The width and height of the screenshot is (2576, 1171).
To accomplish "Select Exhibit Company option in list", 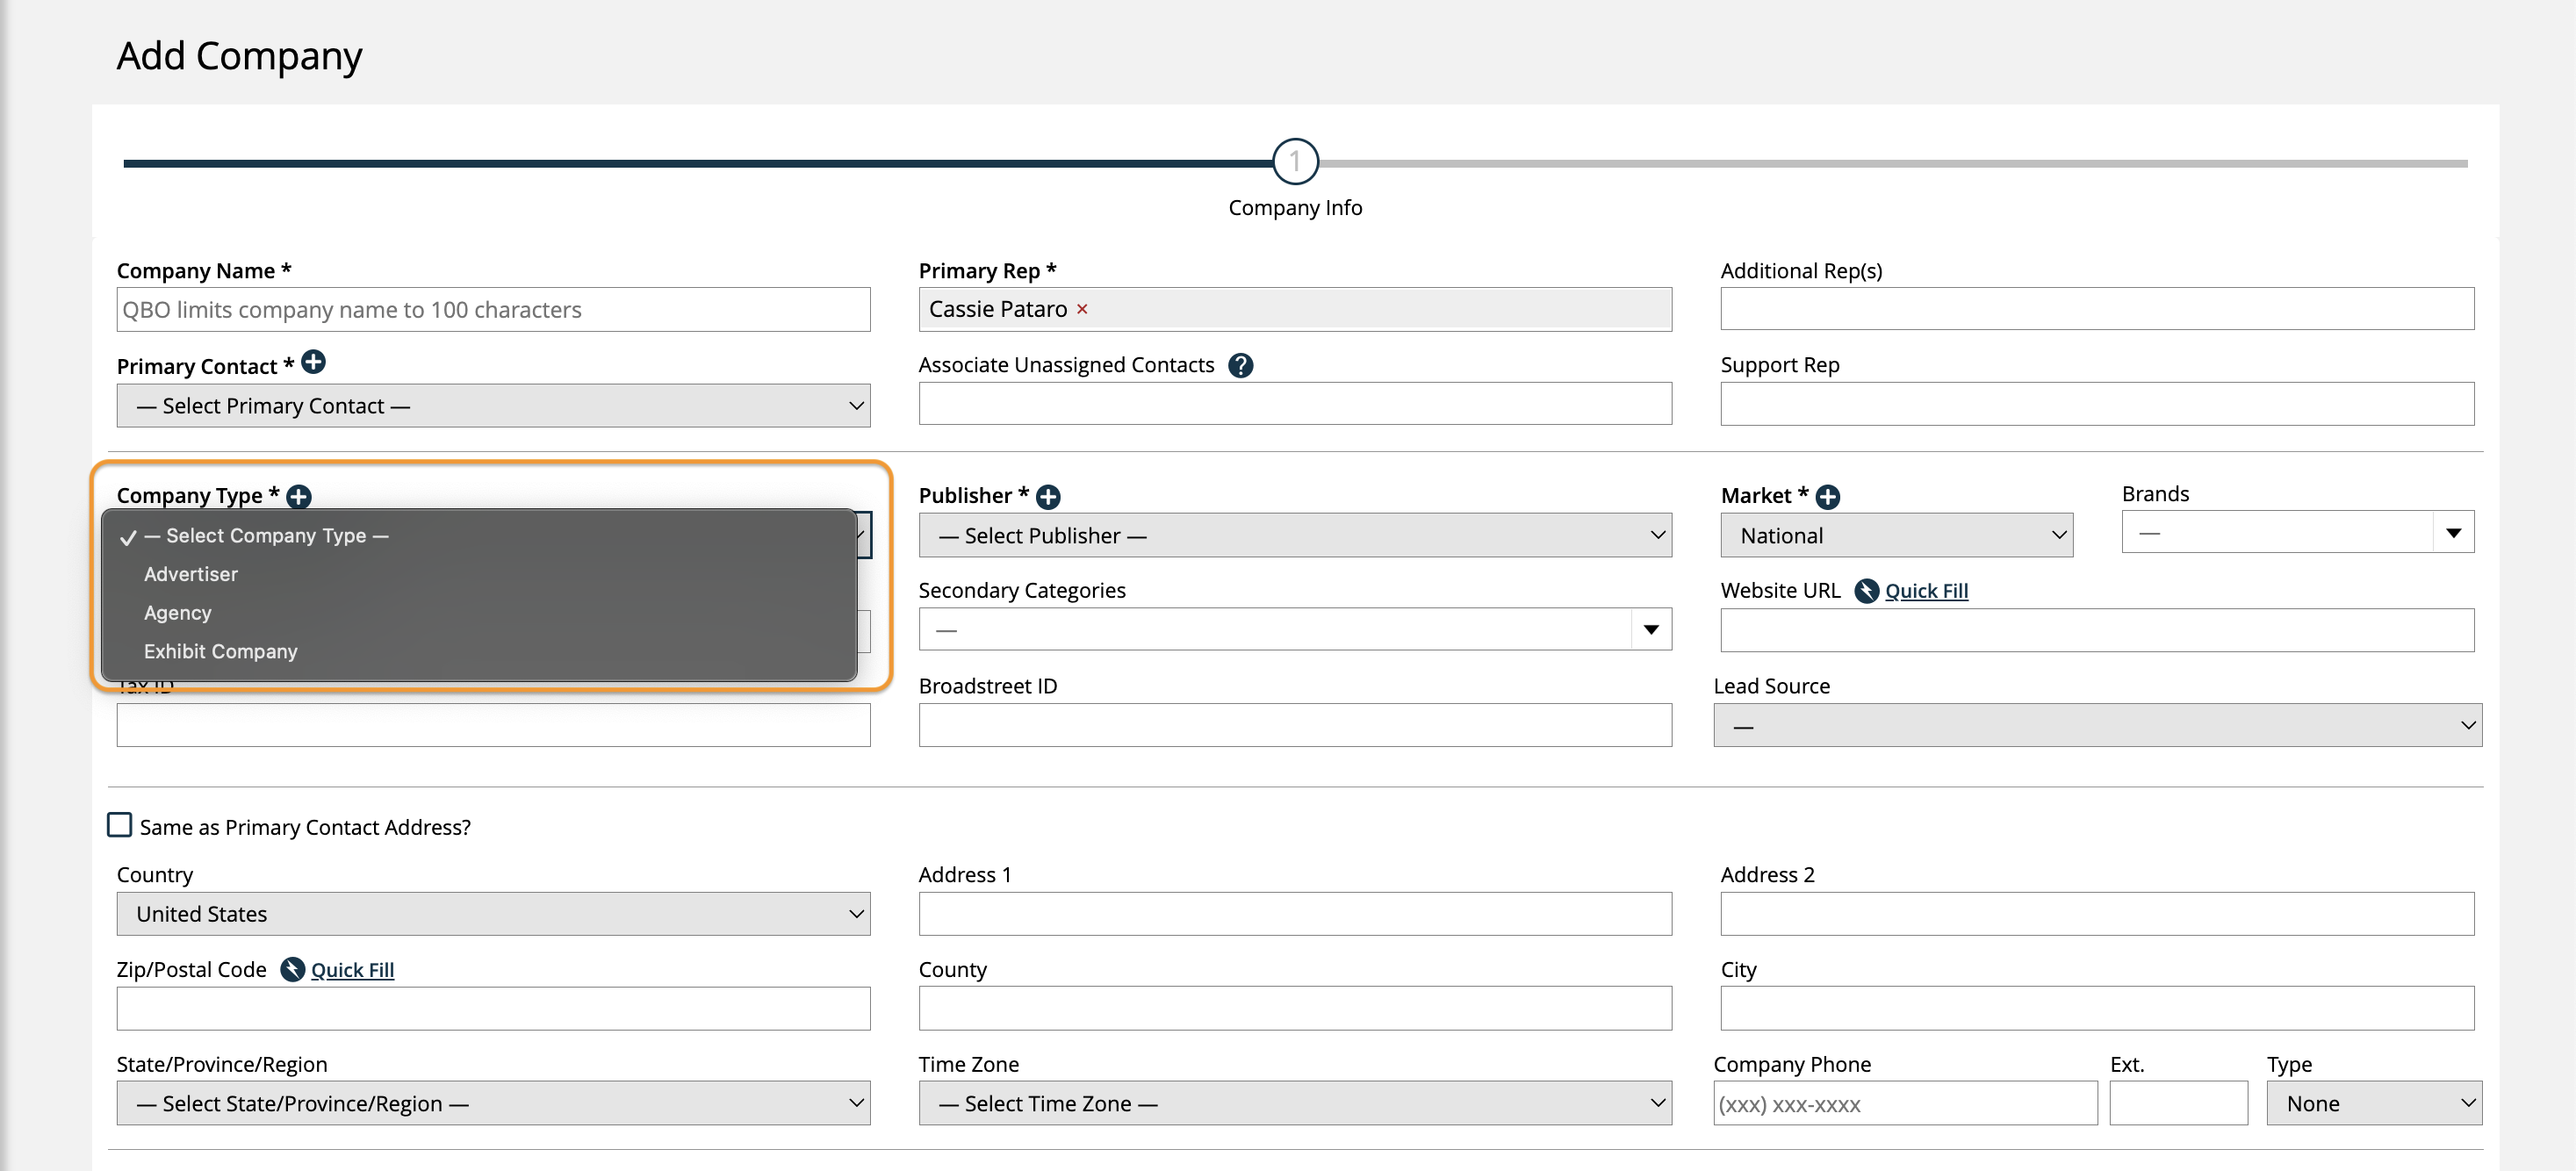I will coord(221,651).
